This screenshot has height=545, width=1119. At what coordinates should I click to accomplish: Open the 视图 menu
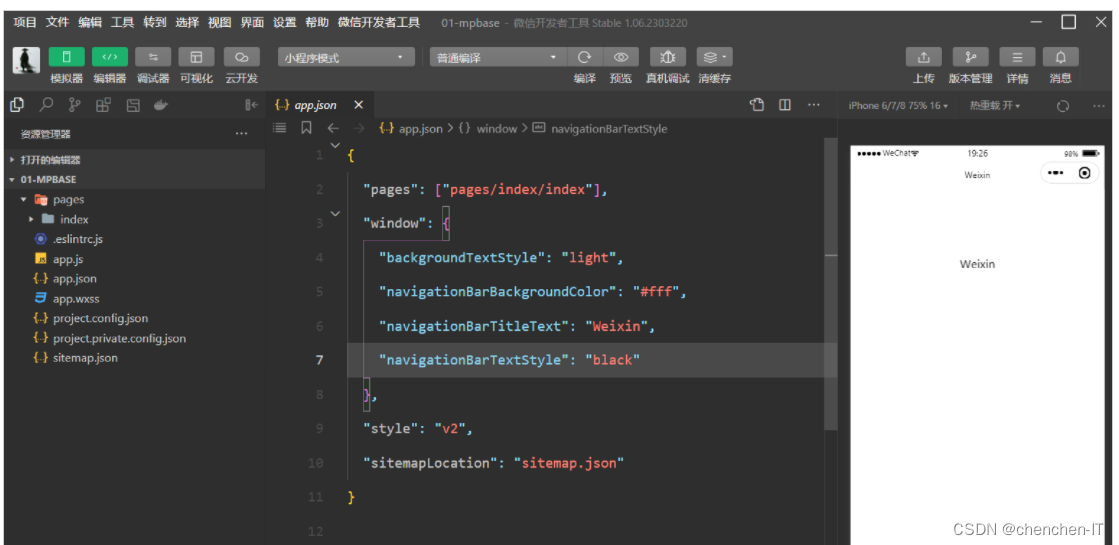coord(220,22)
